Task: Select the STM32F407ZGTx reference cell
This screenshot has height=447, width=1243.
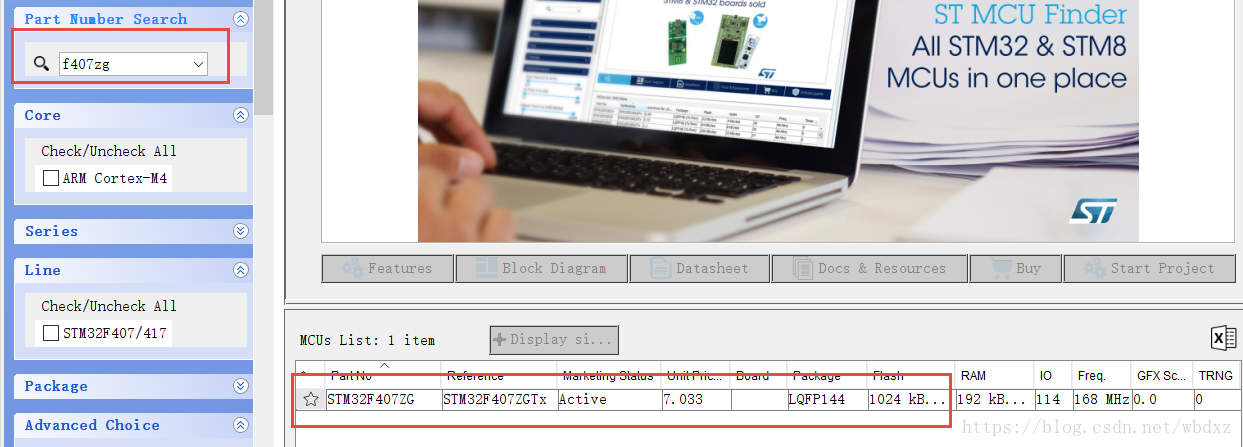Action: [500, 399]
